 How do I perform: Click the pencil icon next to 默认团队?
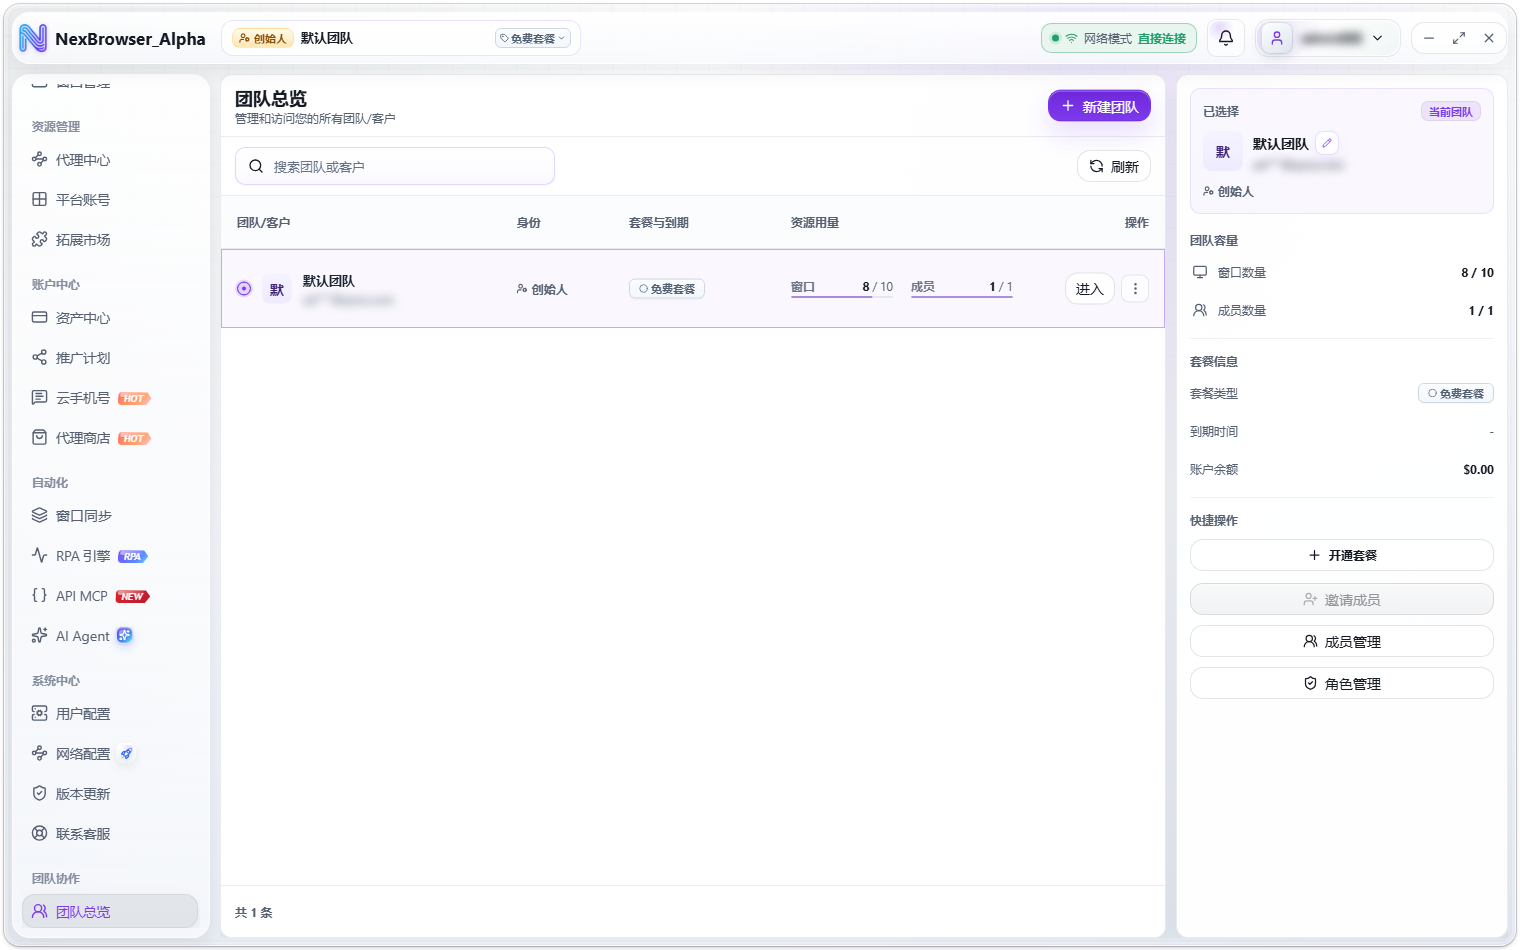(x=1327, y=143)
